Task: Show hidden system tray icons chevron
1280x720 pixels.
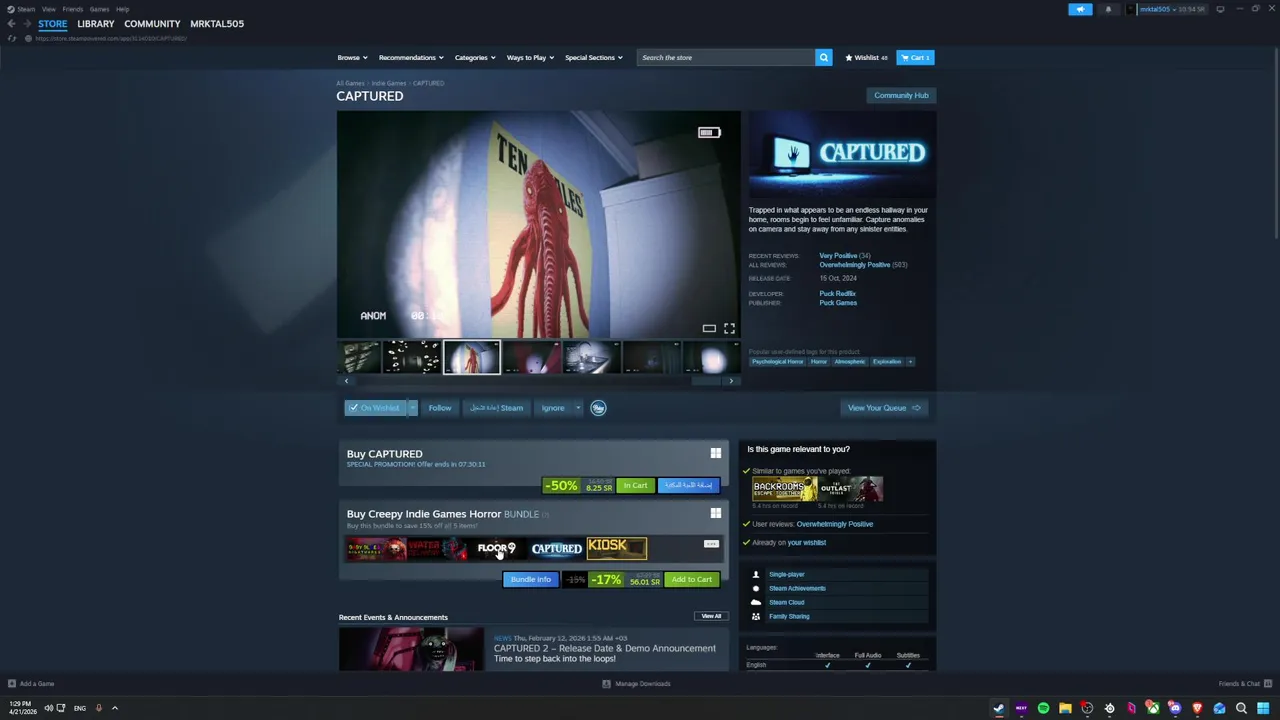Action: [114, 708]
